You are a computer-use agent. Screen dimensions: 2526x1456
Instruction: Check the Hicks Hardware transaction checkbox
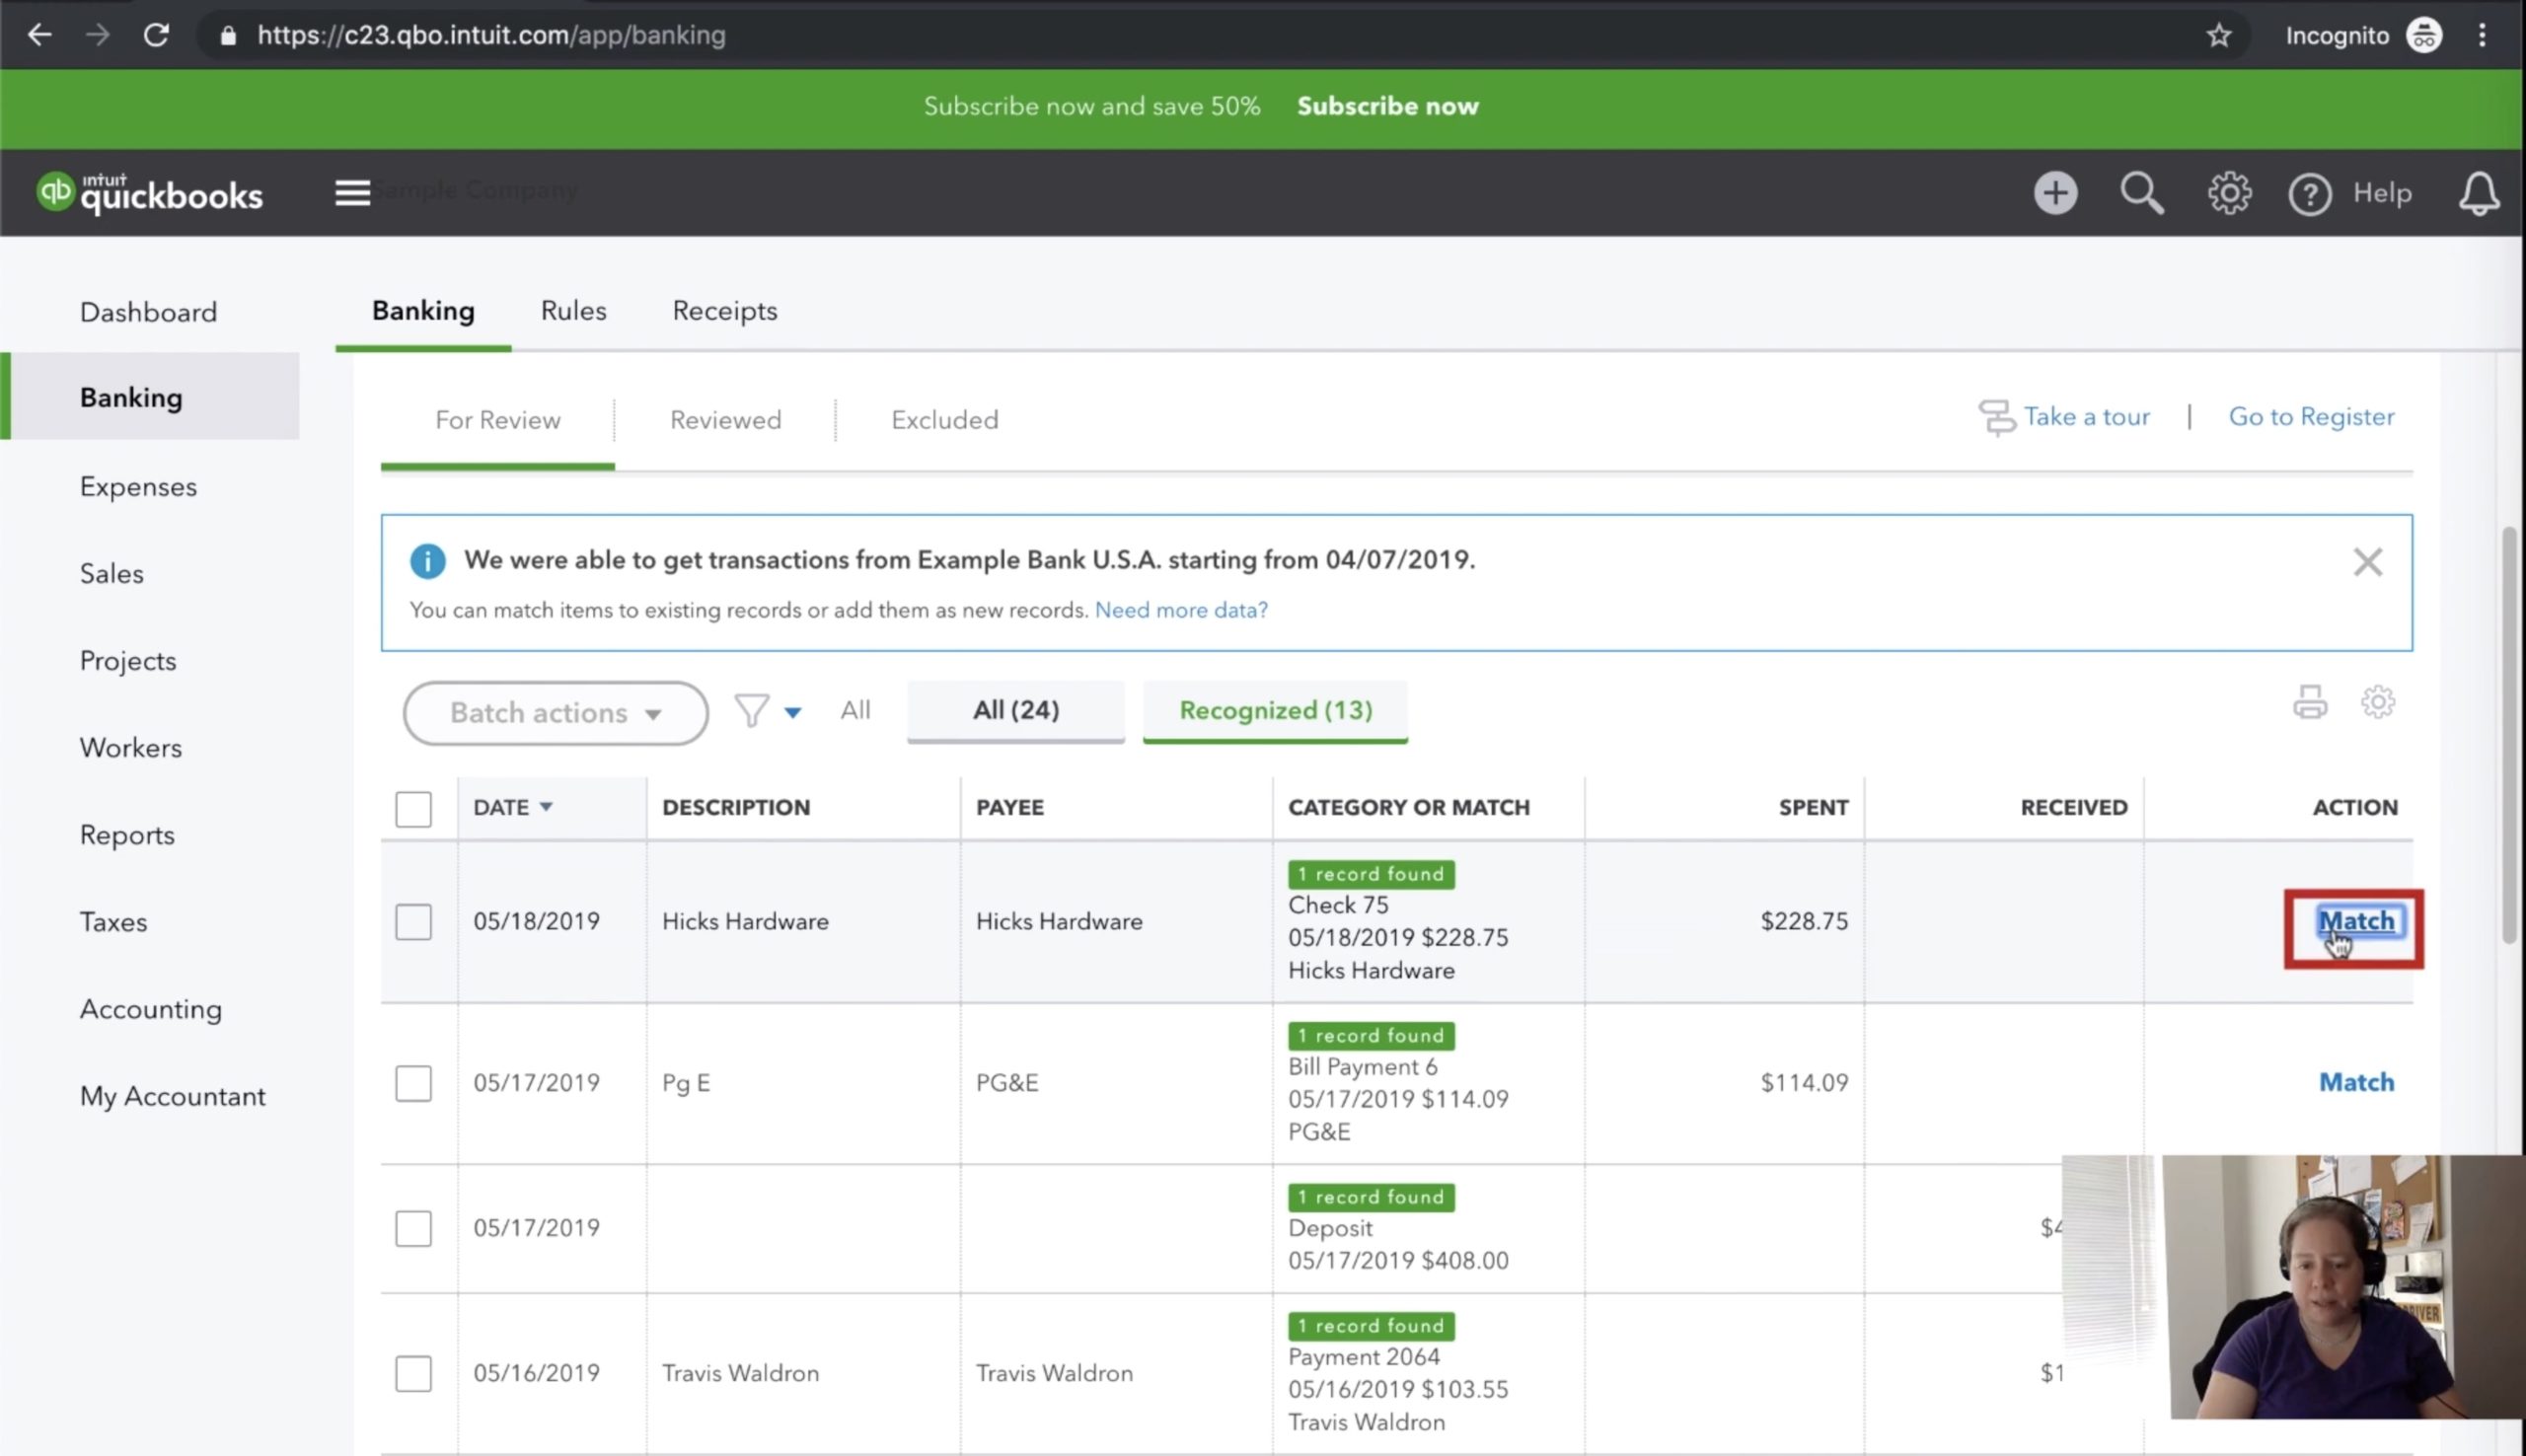(413, 921)
